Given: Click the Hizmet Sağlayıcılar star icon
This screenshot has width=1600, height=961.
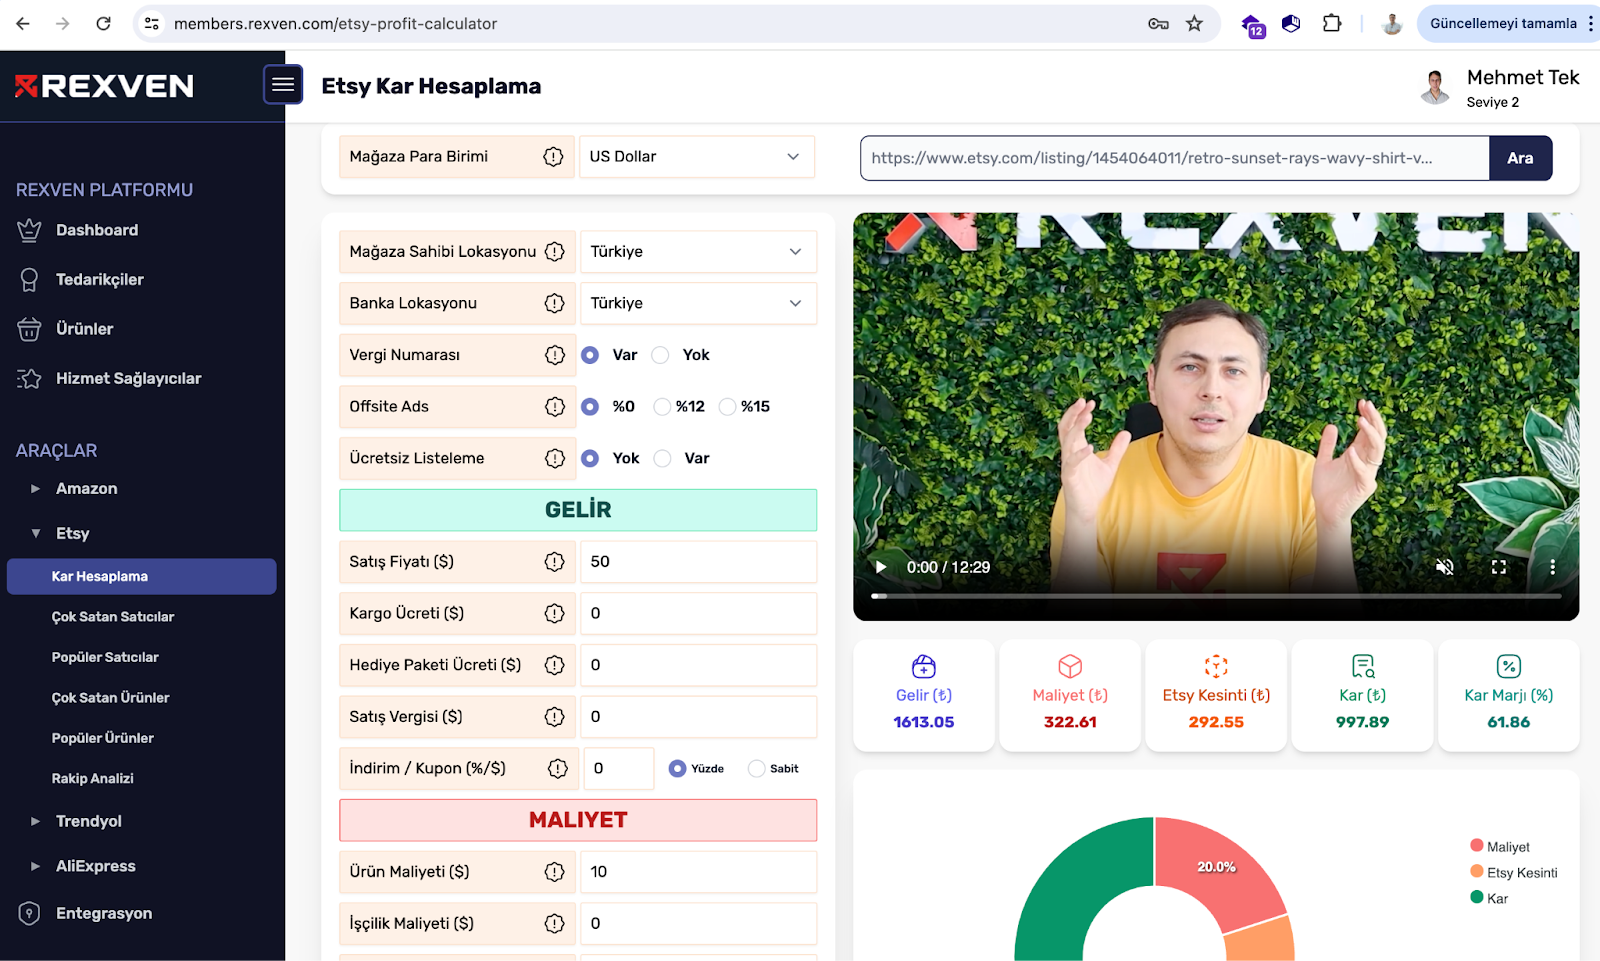Looking at the screenshot, I should click(29, 378).
